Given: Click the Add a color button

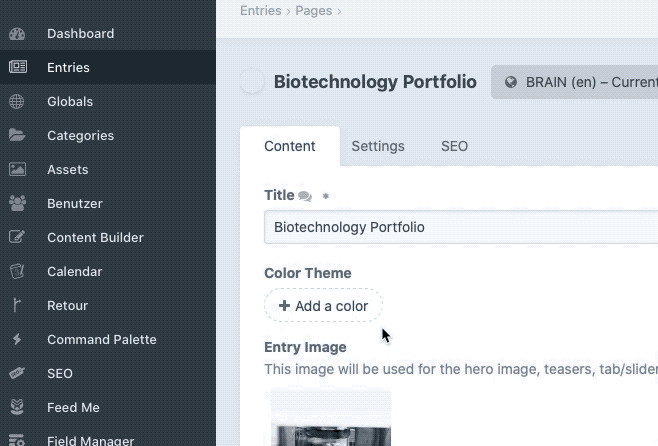Looking at the screenshot, I should click(x=323, y=306).
